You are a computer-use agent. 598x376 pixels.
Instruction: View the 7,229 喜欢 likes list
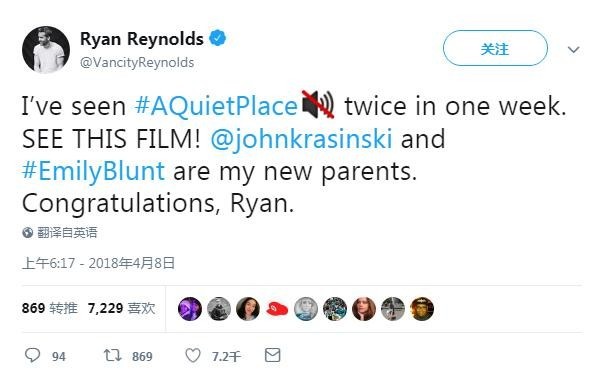[x=121, y=308]
